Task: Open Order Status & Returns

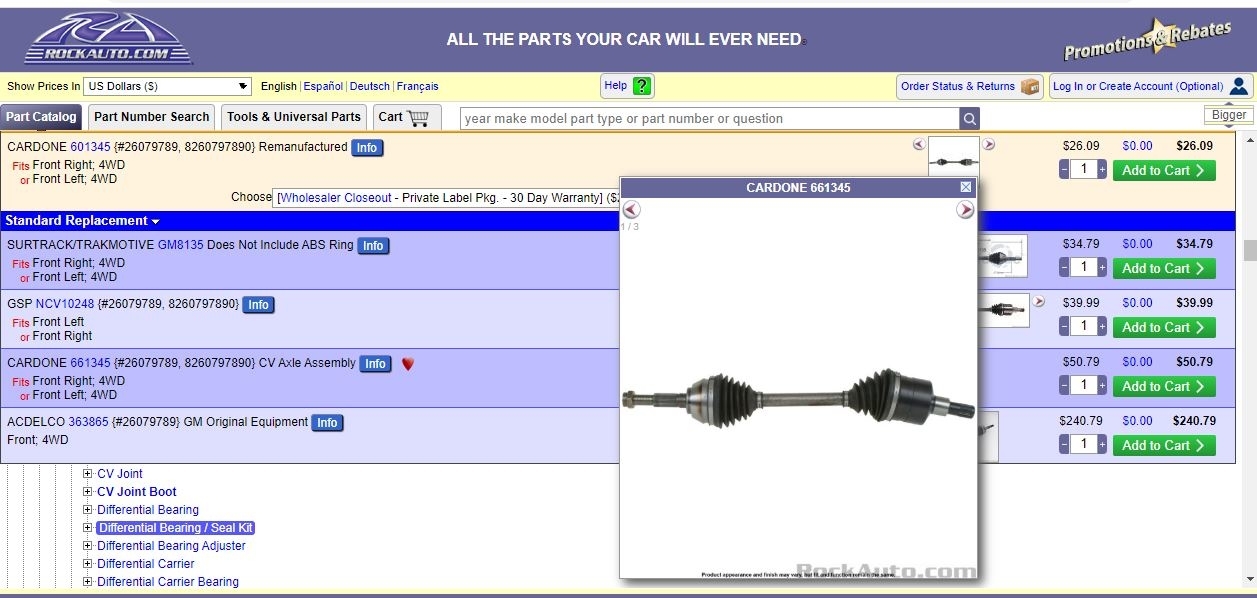Action: pyautogui.click(x=969, y=86)
